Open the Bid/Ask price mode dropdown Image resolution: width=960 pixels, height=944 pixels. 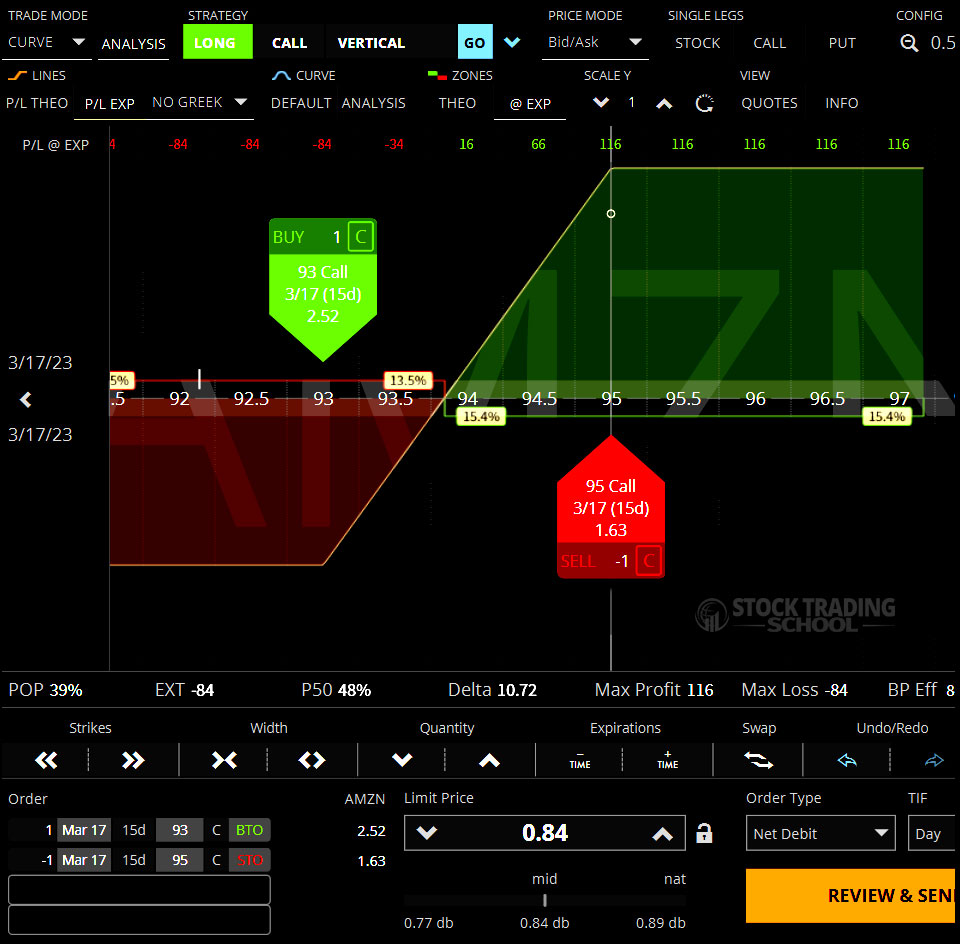[594, 42]
